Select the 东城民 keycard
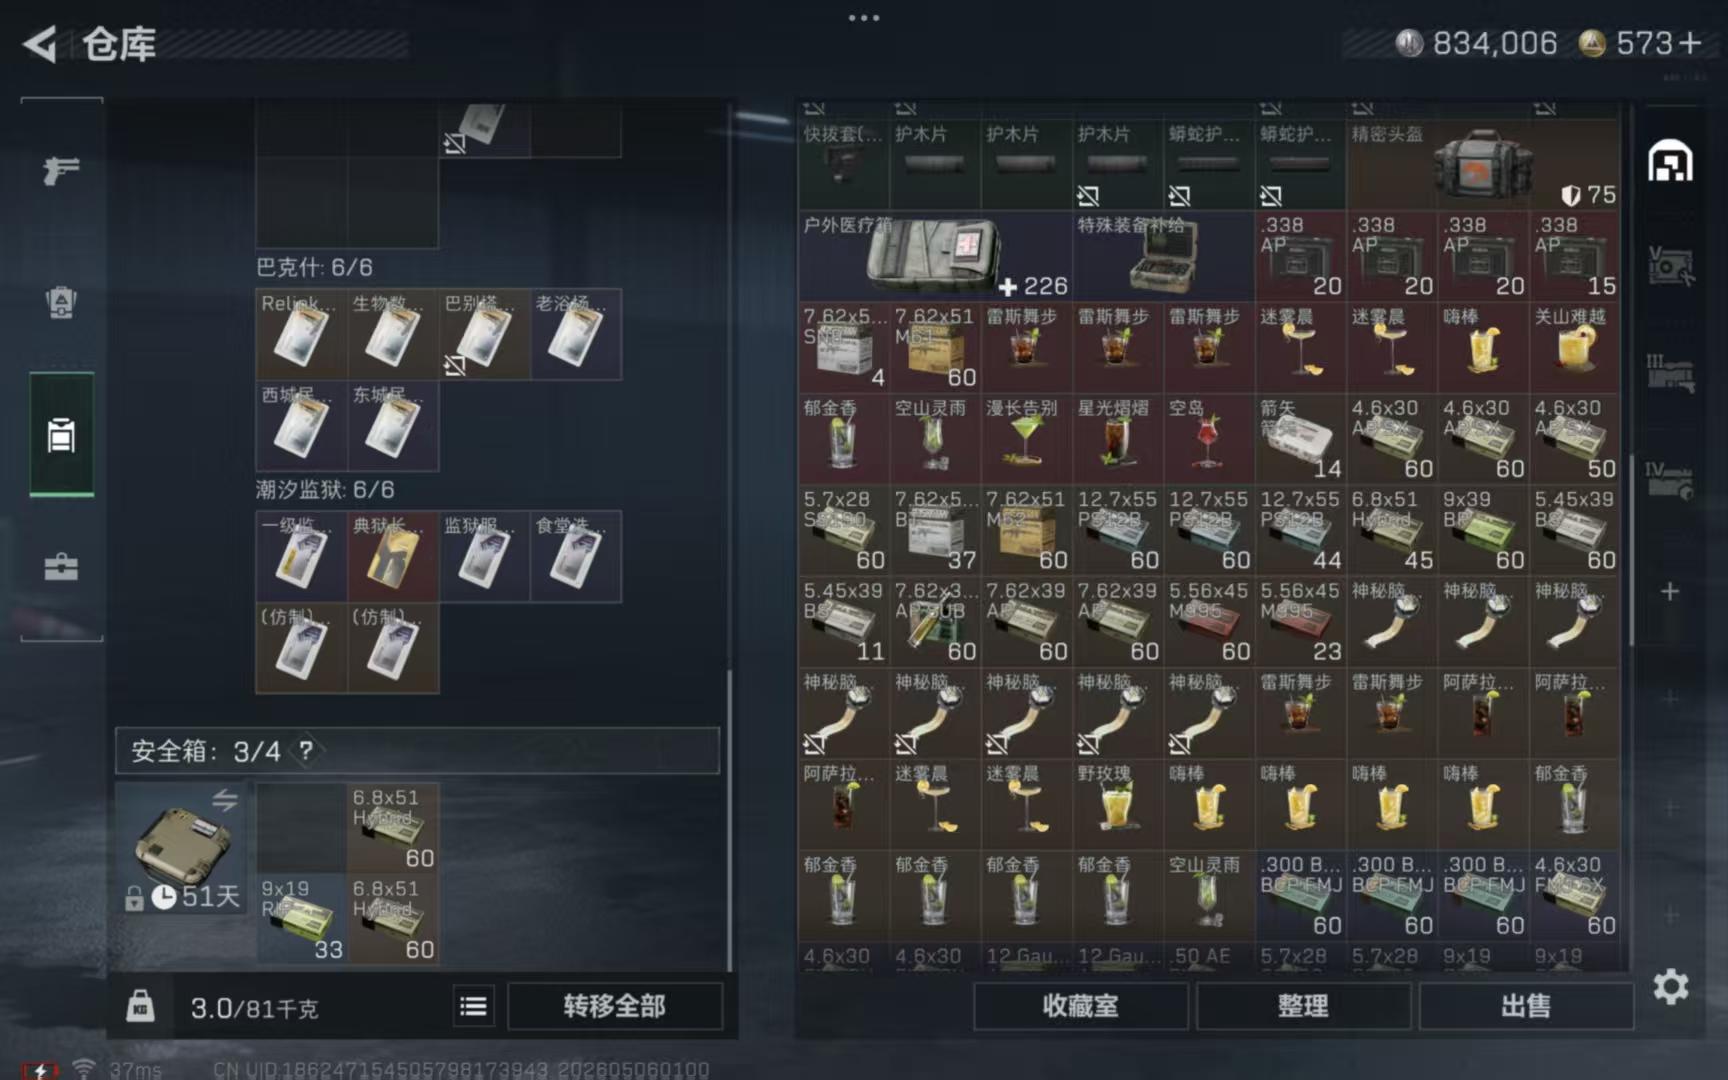1728x1080 pixels. coord(392,426)
